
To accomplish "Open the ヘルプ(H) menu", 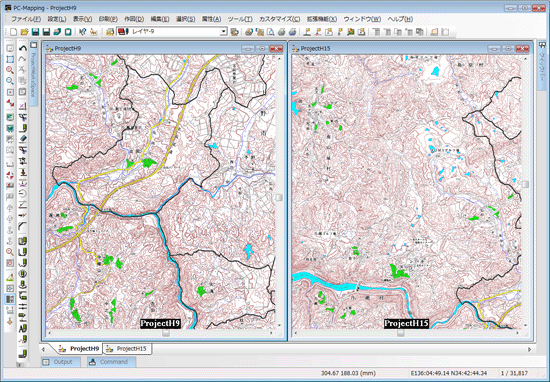I will 400,19.
